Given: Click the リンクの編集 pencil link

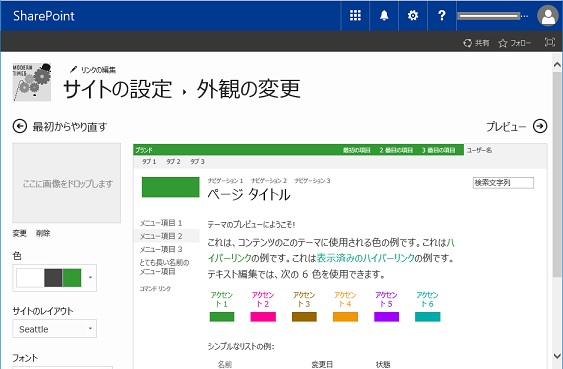Looking at the screenshot, I should coord(93,70).
